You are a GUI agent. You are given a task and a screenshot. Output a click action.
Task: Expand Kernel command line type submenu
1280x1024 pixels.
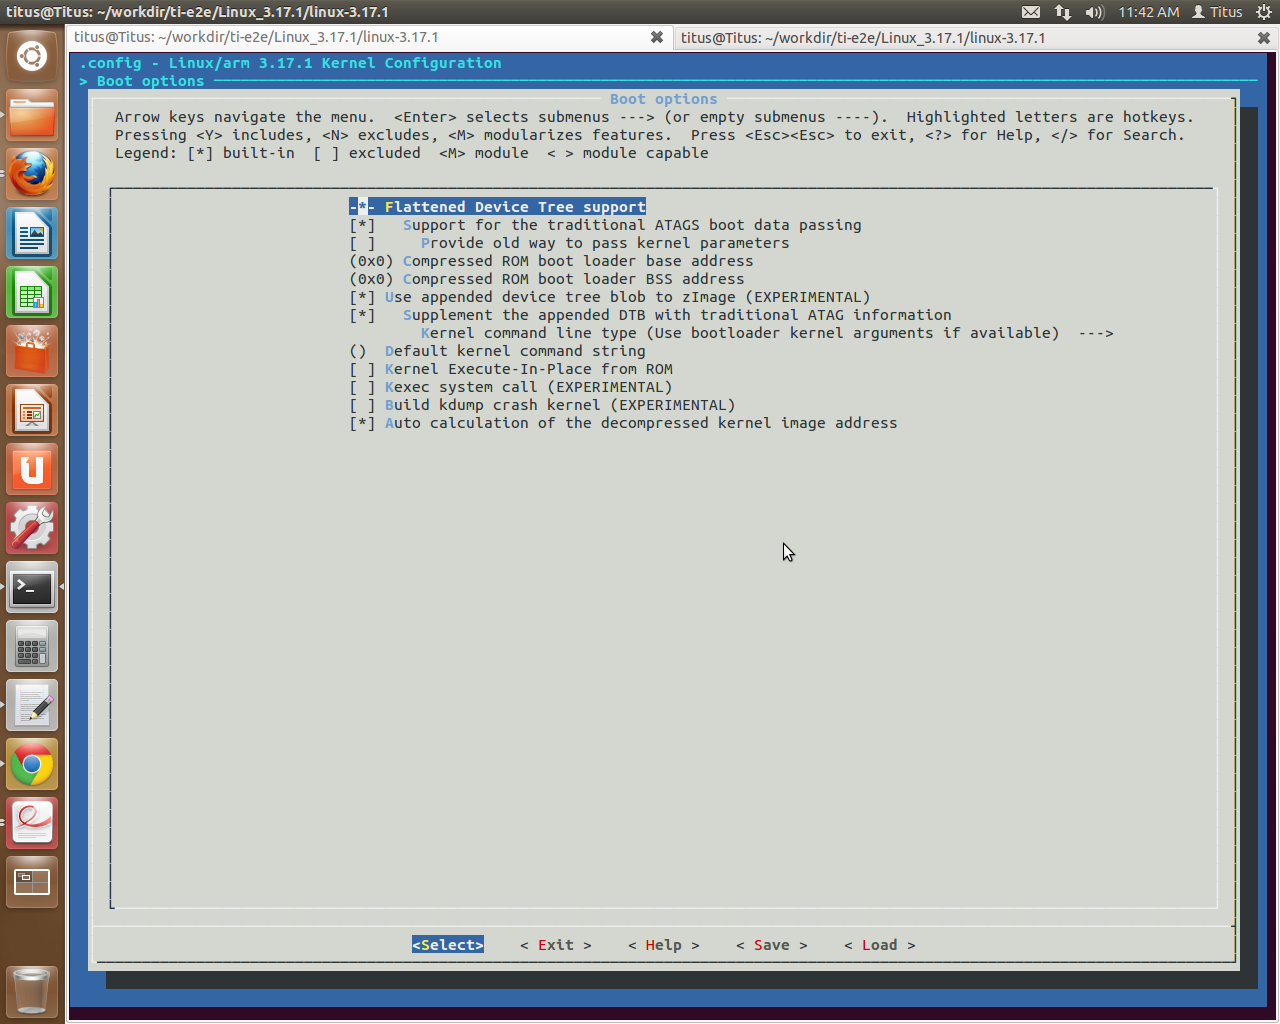click(x=767, y=333)
